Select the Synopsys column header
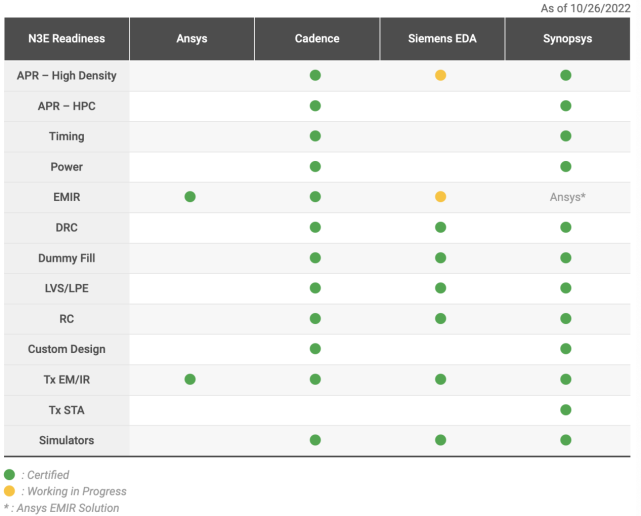641x516 pixels. coord(567,39)
